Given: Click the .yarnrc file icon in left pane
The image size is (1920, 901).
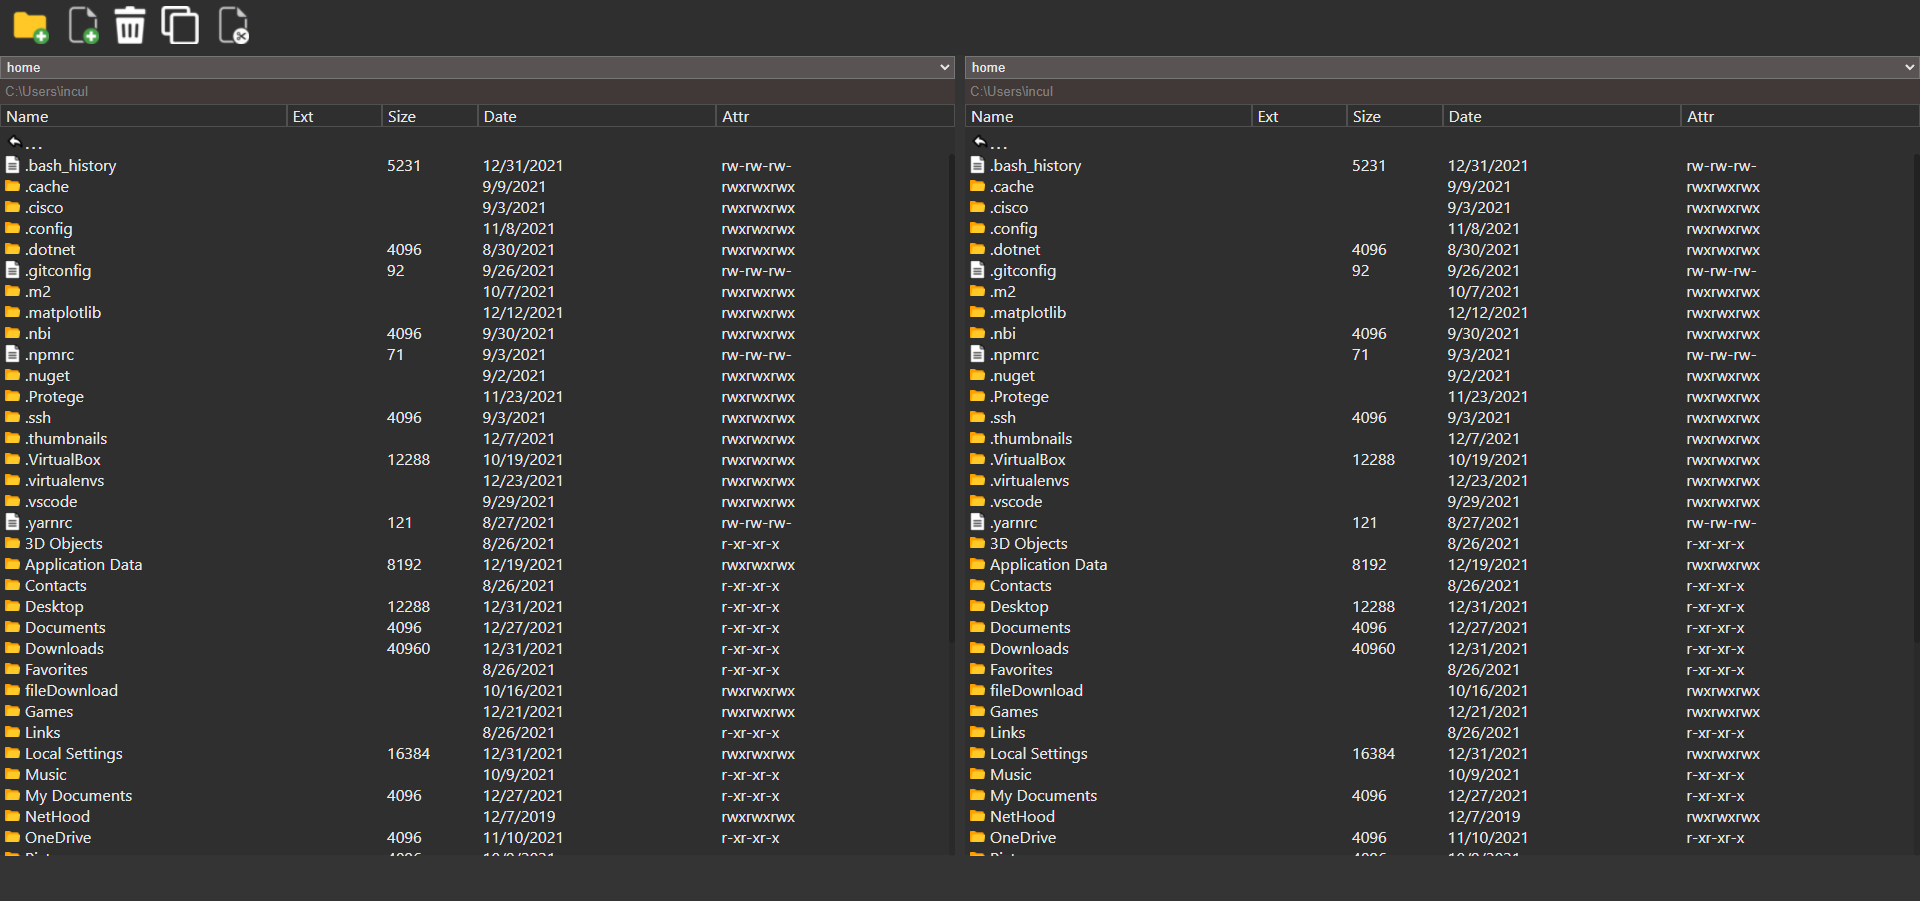Looking at the screenshot, I should (13, 522).
